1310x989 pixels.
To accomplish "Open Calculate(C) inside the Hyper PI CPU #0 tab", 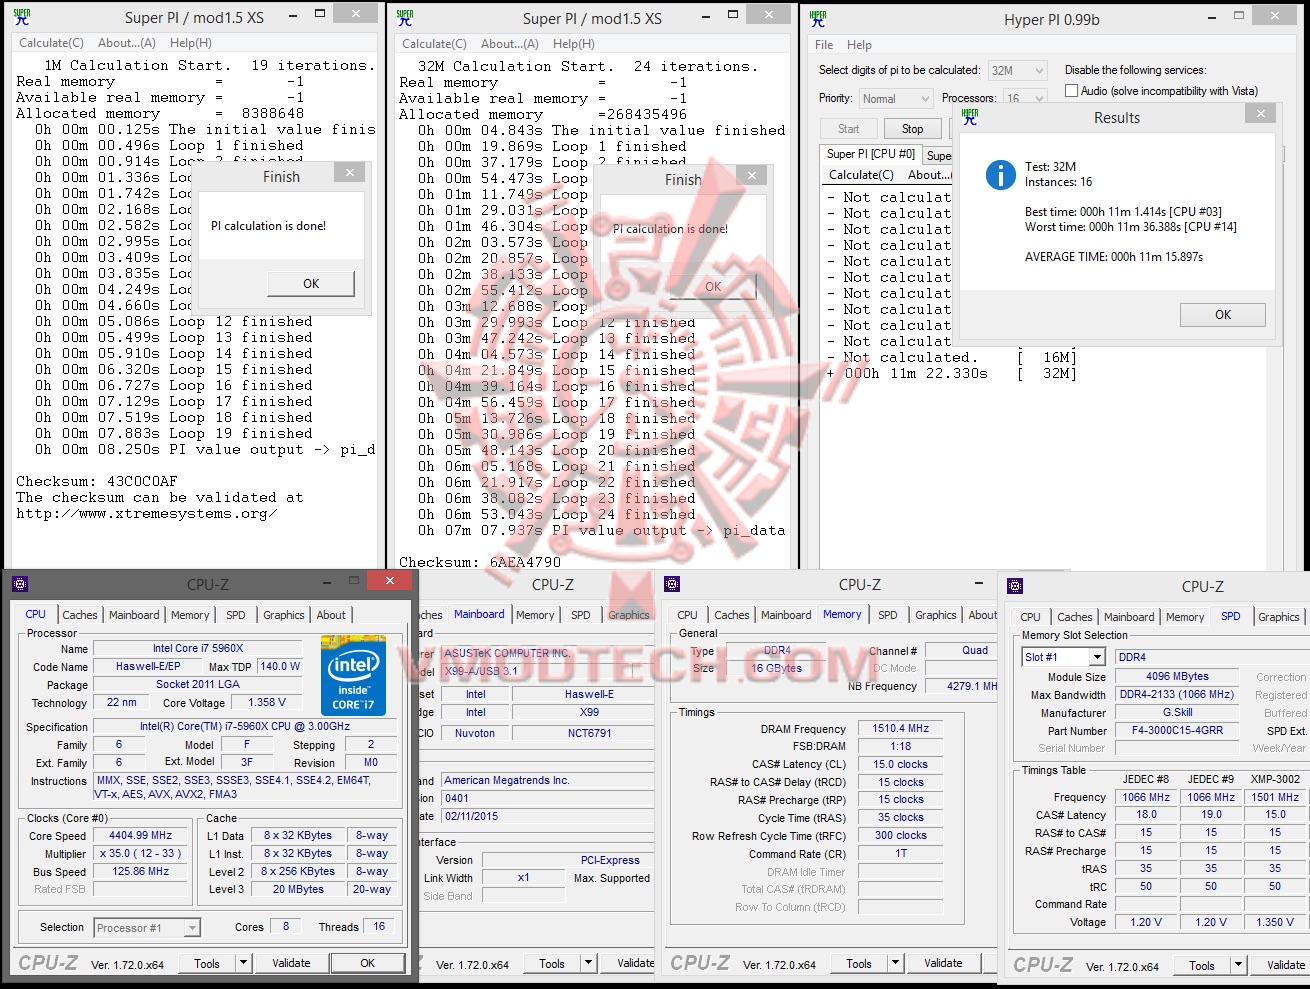I will [861, 174].
